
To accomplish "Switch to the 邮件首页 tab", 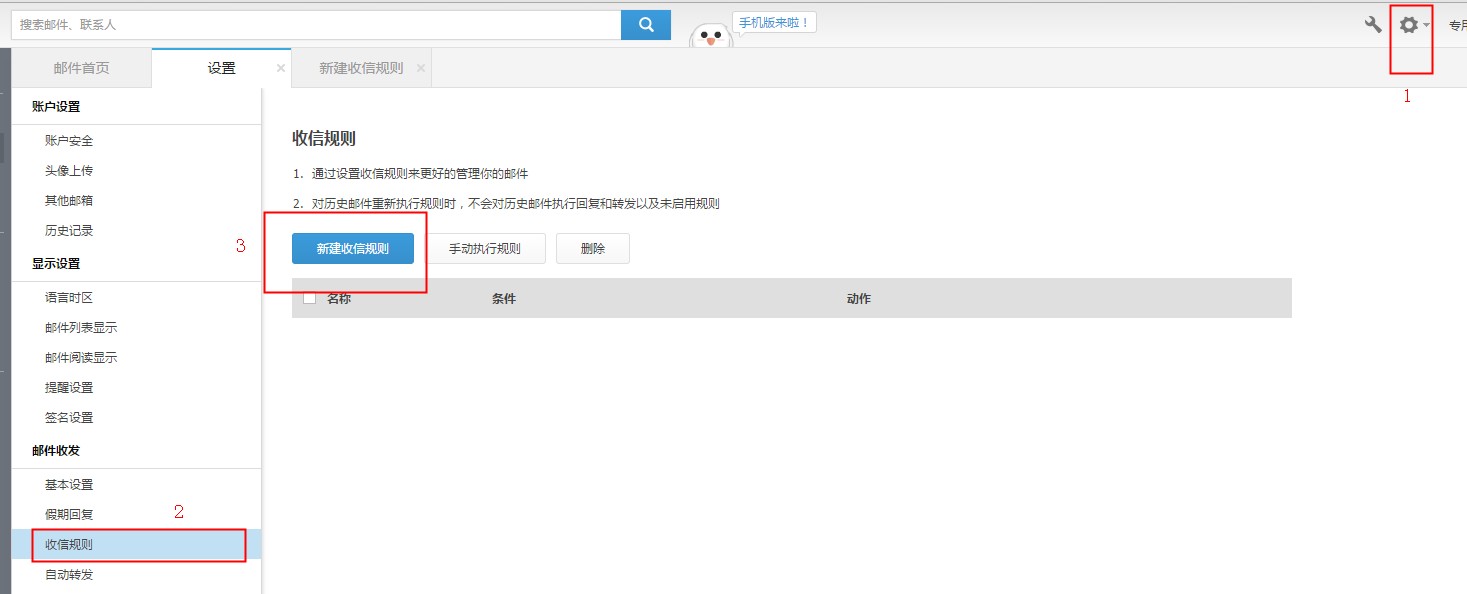I will [81, 68].
